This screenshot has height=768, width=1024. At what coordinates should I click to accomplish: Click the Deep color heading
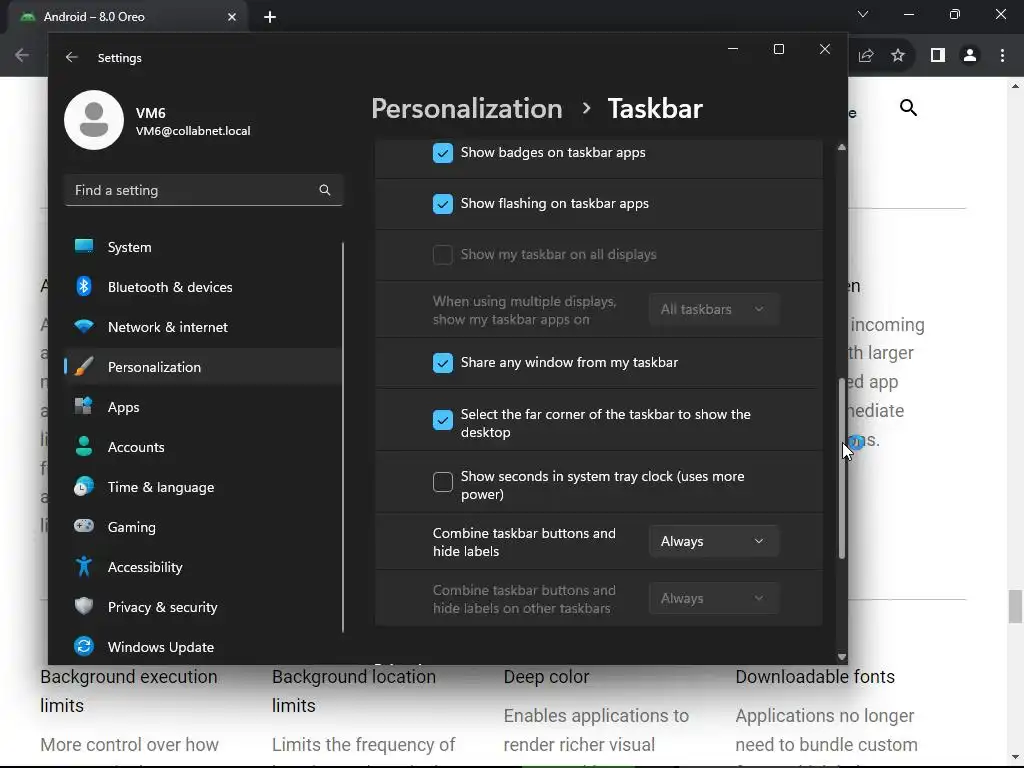546,677
